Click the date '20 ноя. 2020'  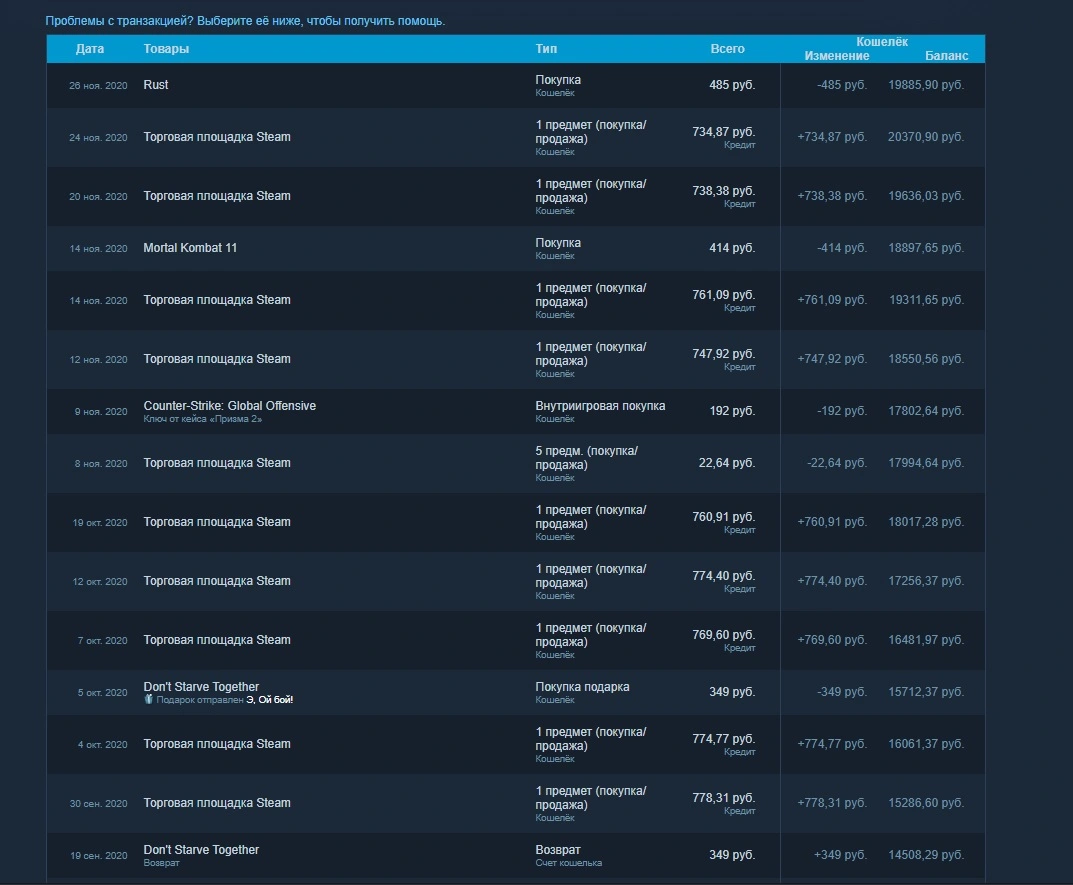[98, 196]
